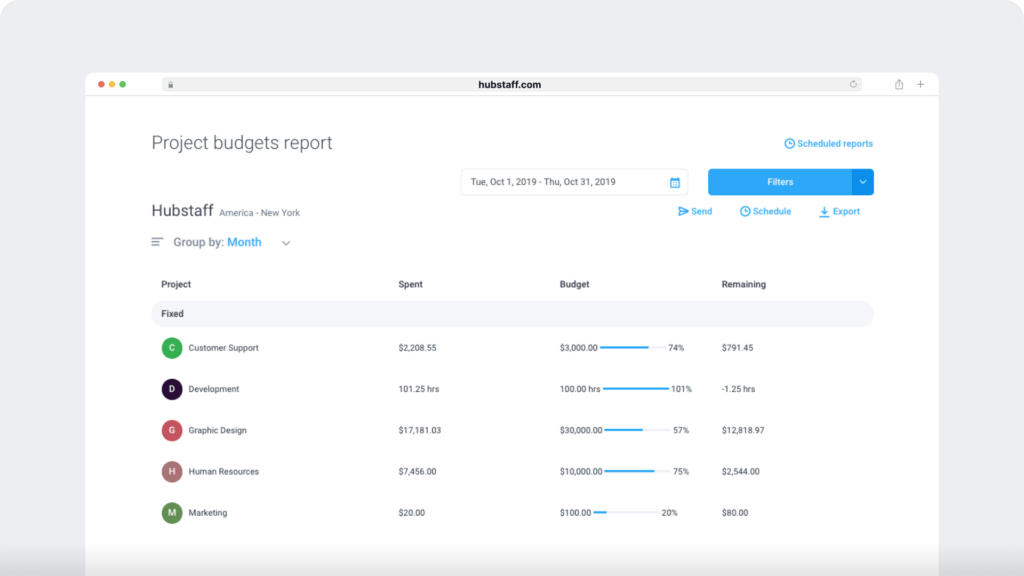Click the Spent column header
Viewport: 1024px width, 576px height.
(x=410, y=284)
